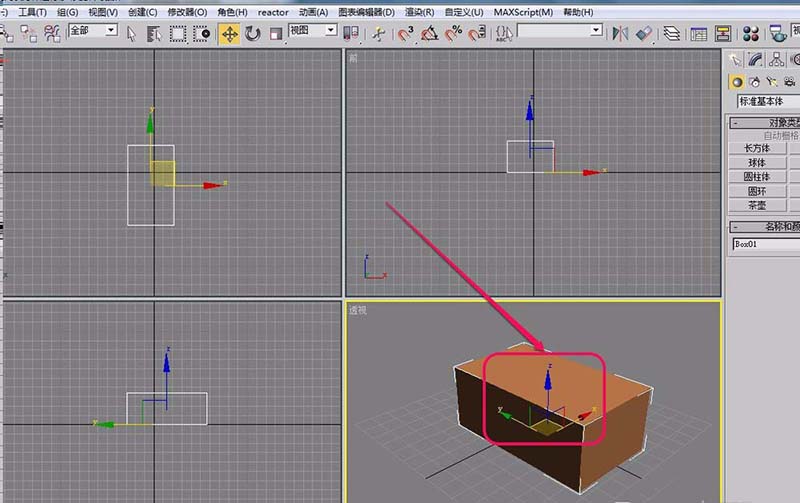Click the 透视 perspective viewport label
The width and height of the screenshot is (800, 503).
tap(358, 310)
